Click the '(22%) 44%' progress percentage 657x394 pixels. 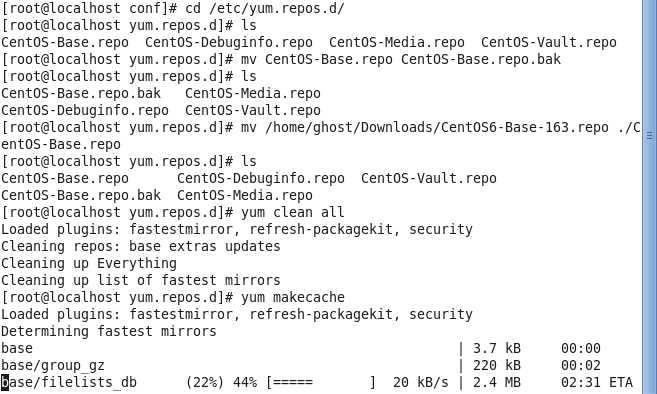click(x=222, y=382)
